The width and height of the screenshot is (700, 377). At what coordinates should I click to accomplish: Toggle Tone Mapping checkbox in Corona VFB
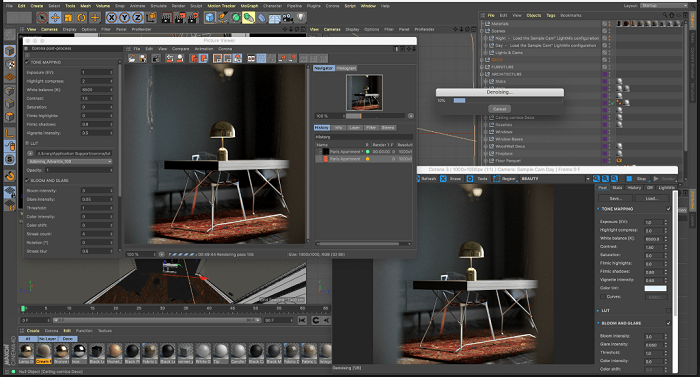pos(668,209)
